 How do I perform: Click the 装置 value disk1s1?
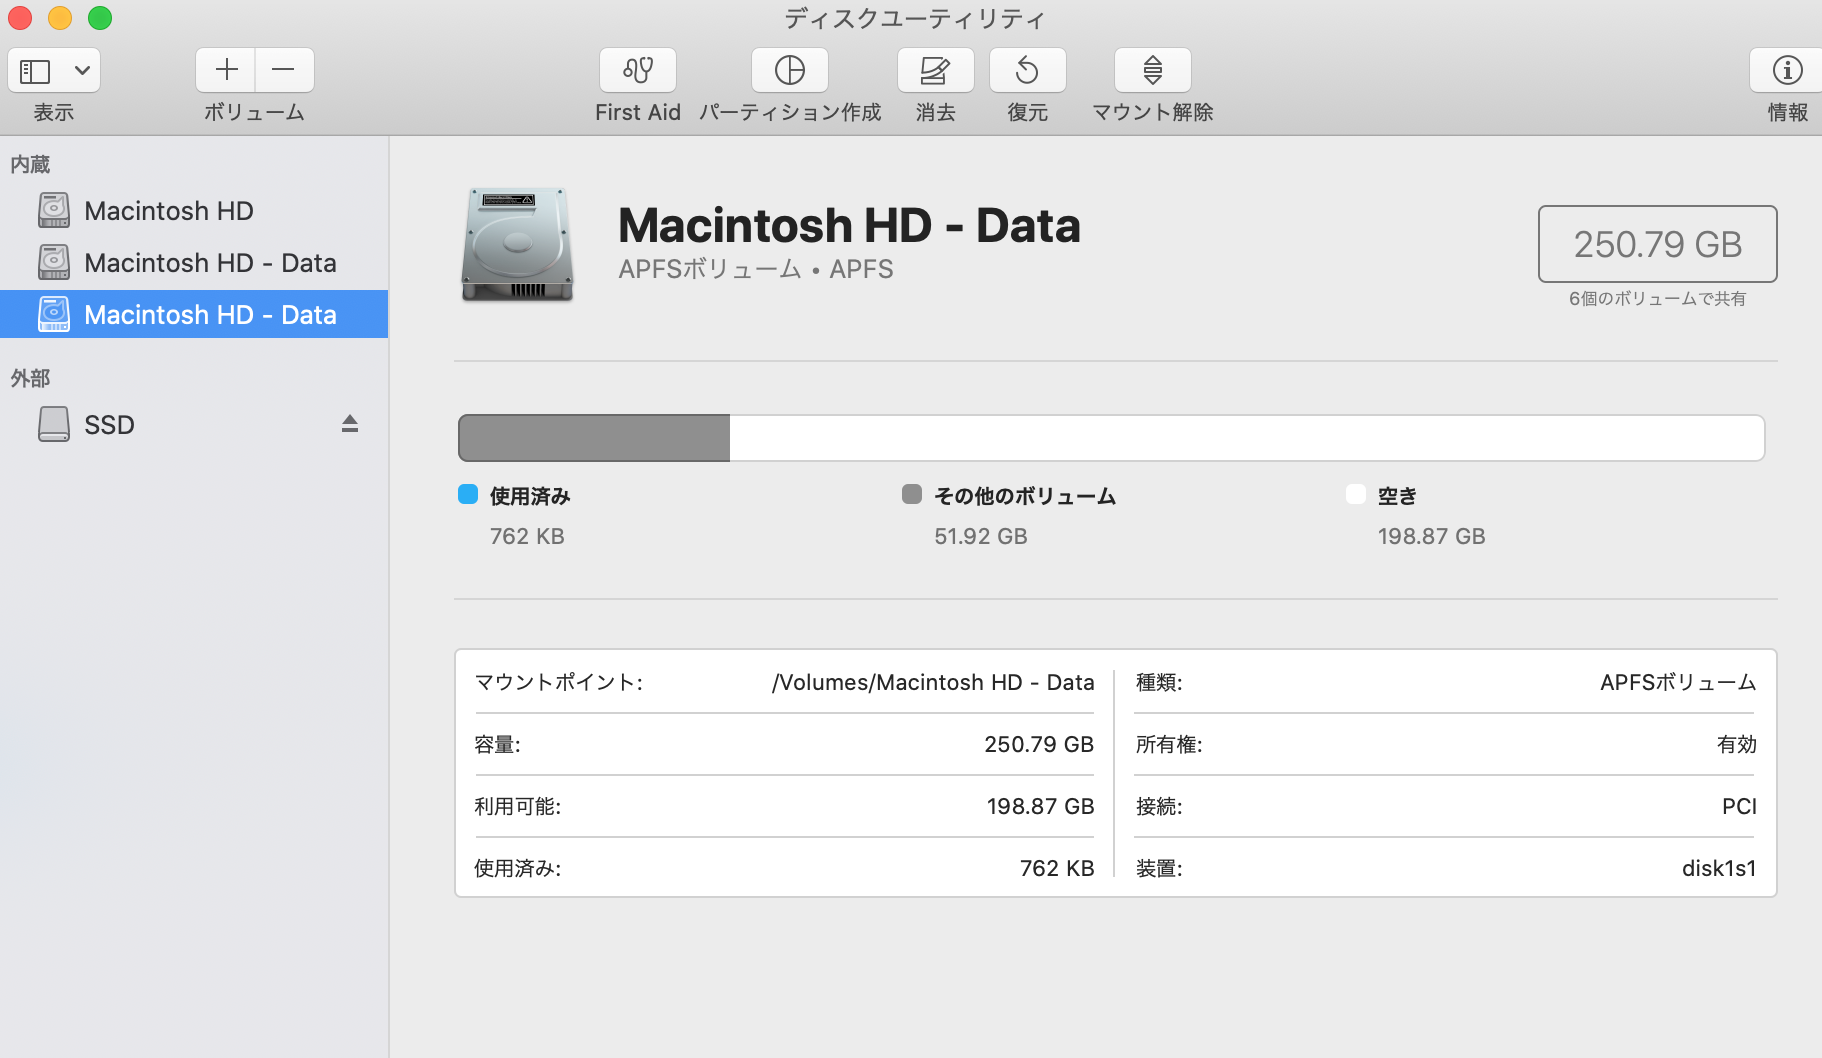1719,868
